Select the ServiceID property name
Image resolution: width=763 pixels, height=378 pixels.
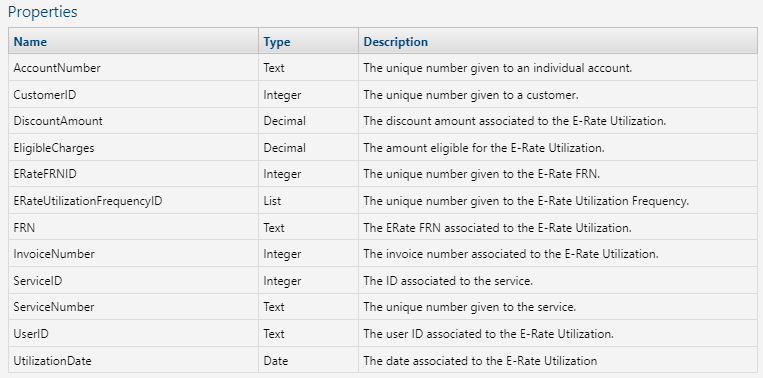pyautogui.click(x=38, y=281)
